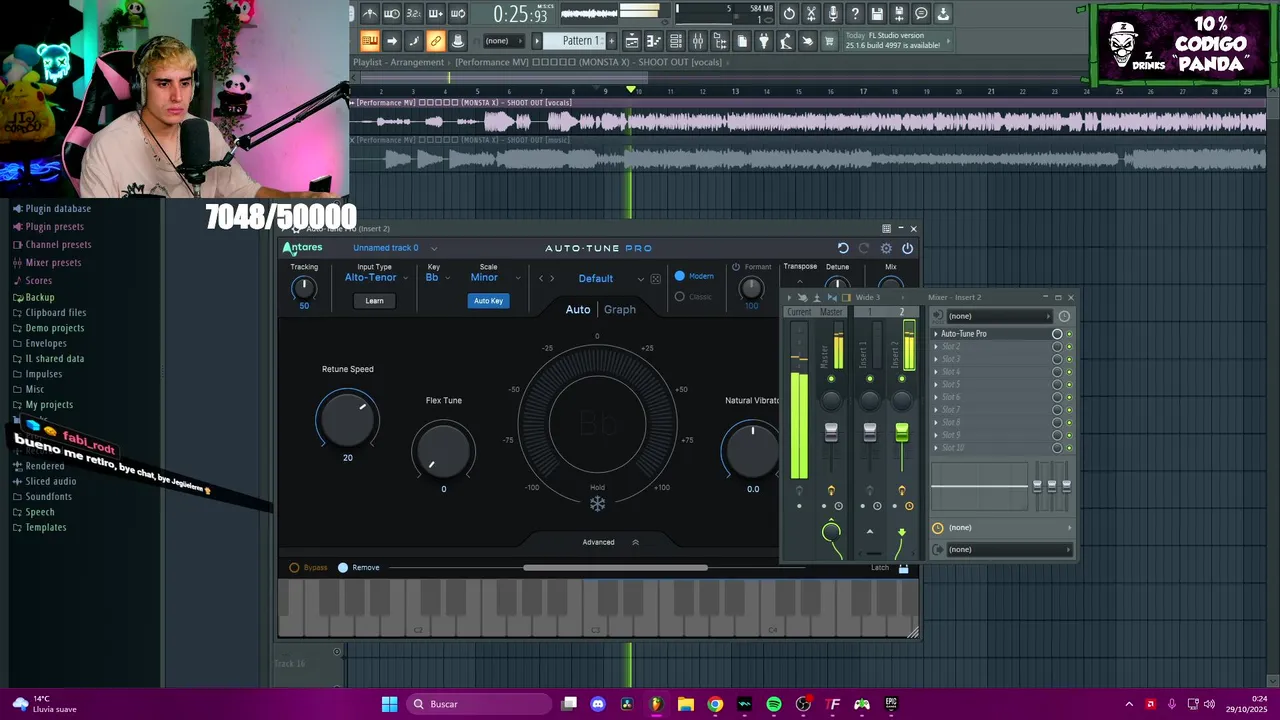
Task: Click the Insert 2 green volume fader
Action: (x=902, y=433)
